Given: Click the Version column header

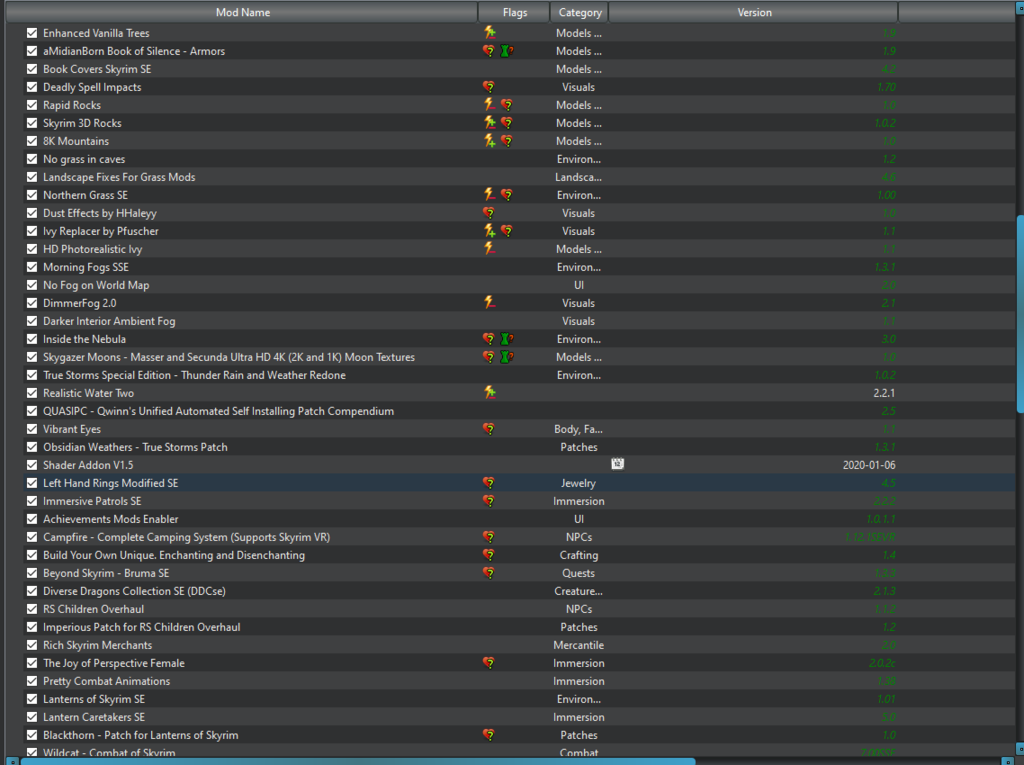Looking at the screenshot, I should pyautogui.click(x=754, y=13).
